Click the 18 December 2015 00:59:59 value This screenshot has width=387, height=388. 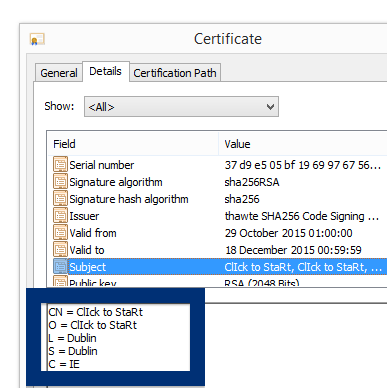click(x=293, y=250)
